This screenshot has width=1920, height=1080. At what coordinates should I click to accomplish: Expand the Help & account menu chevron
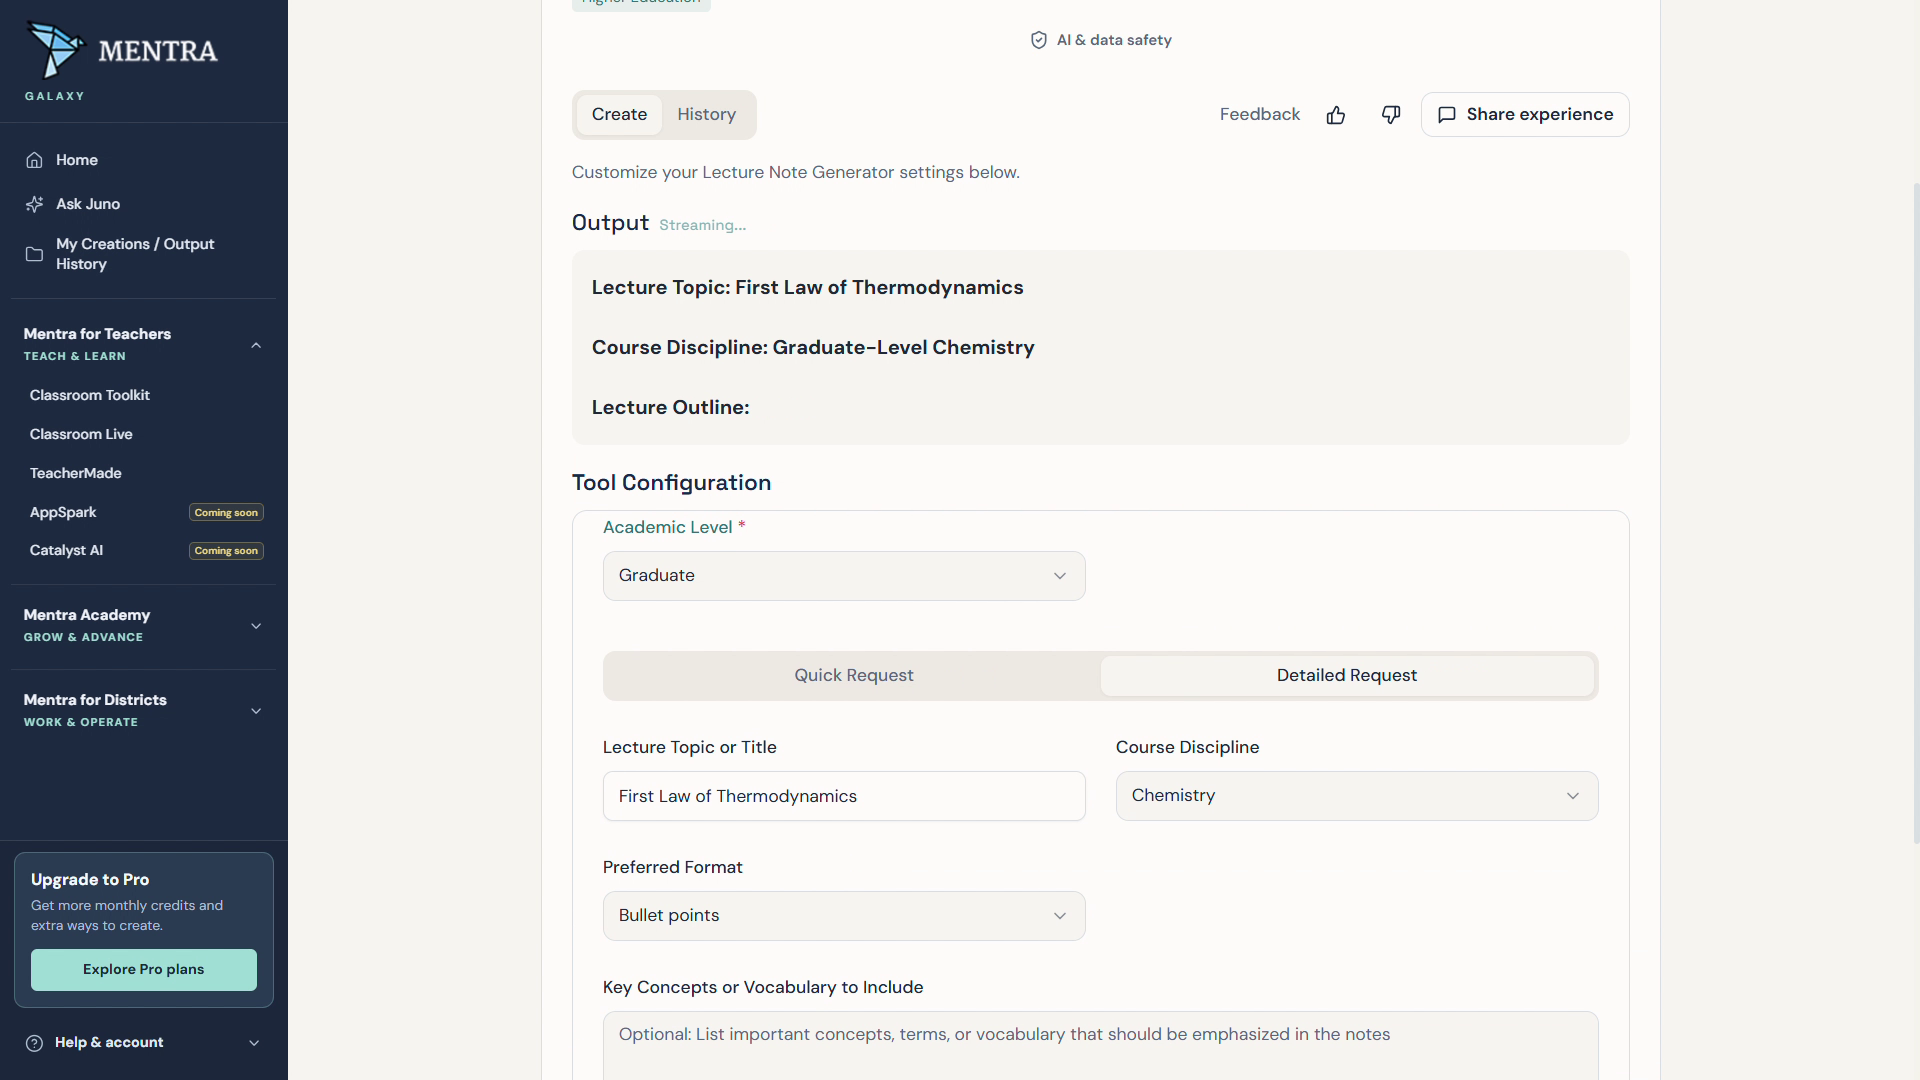click(254, 1043)
